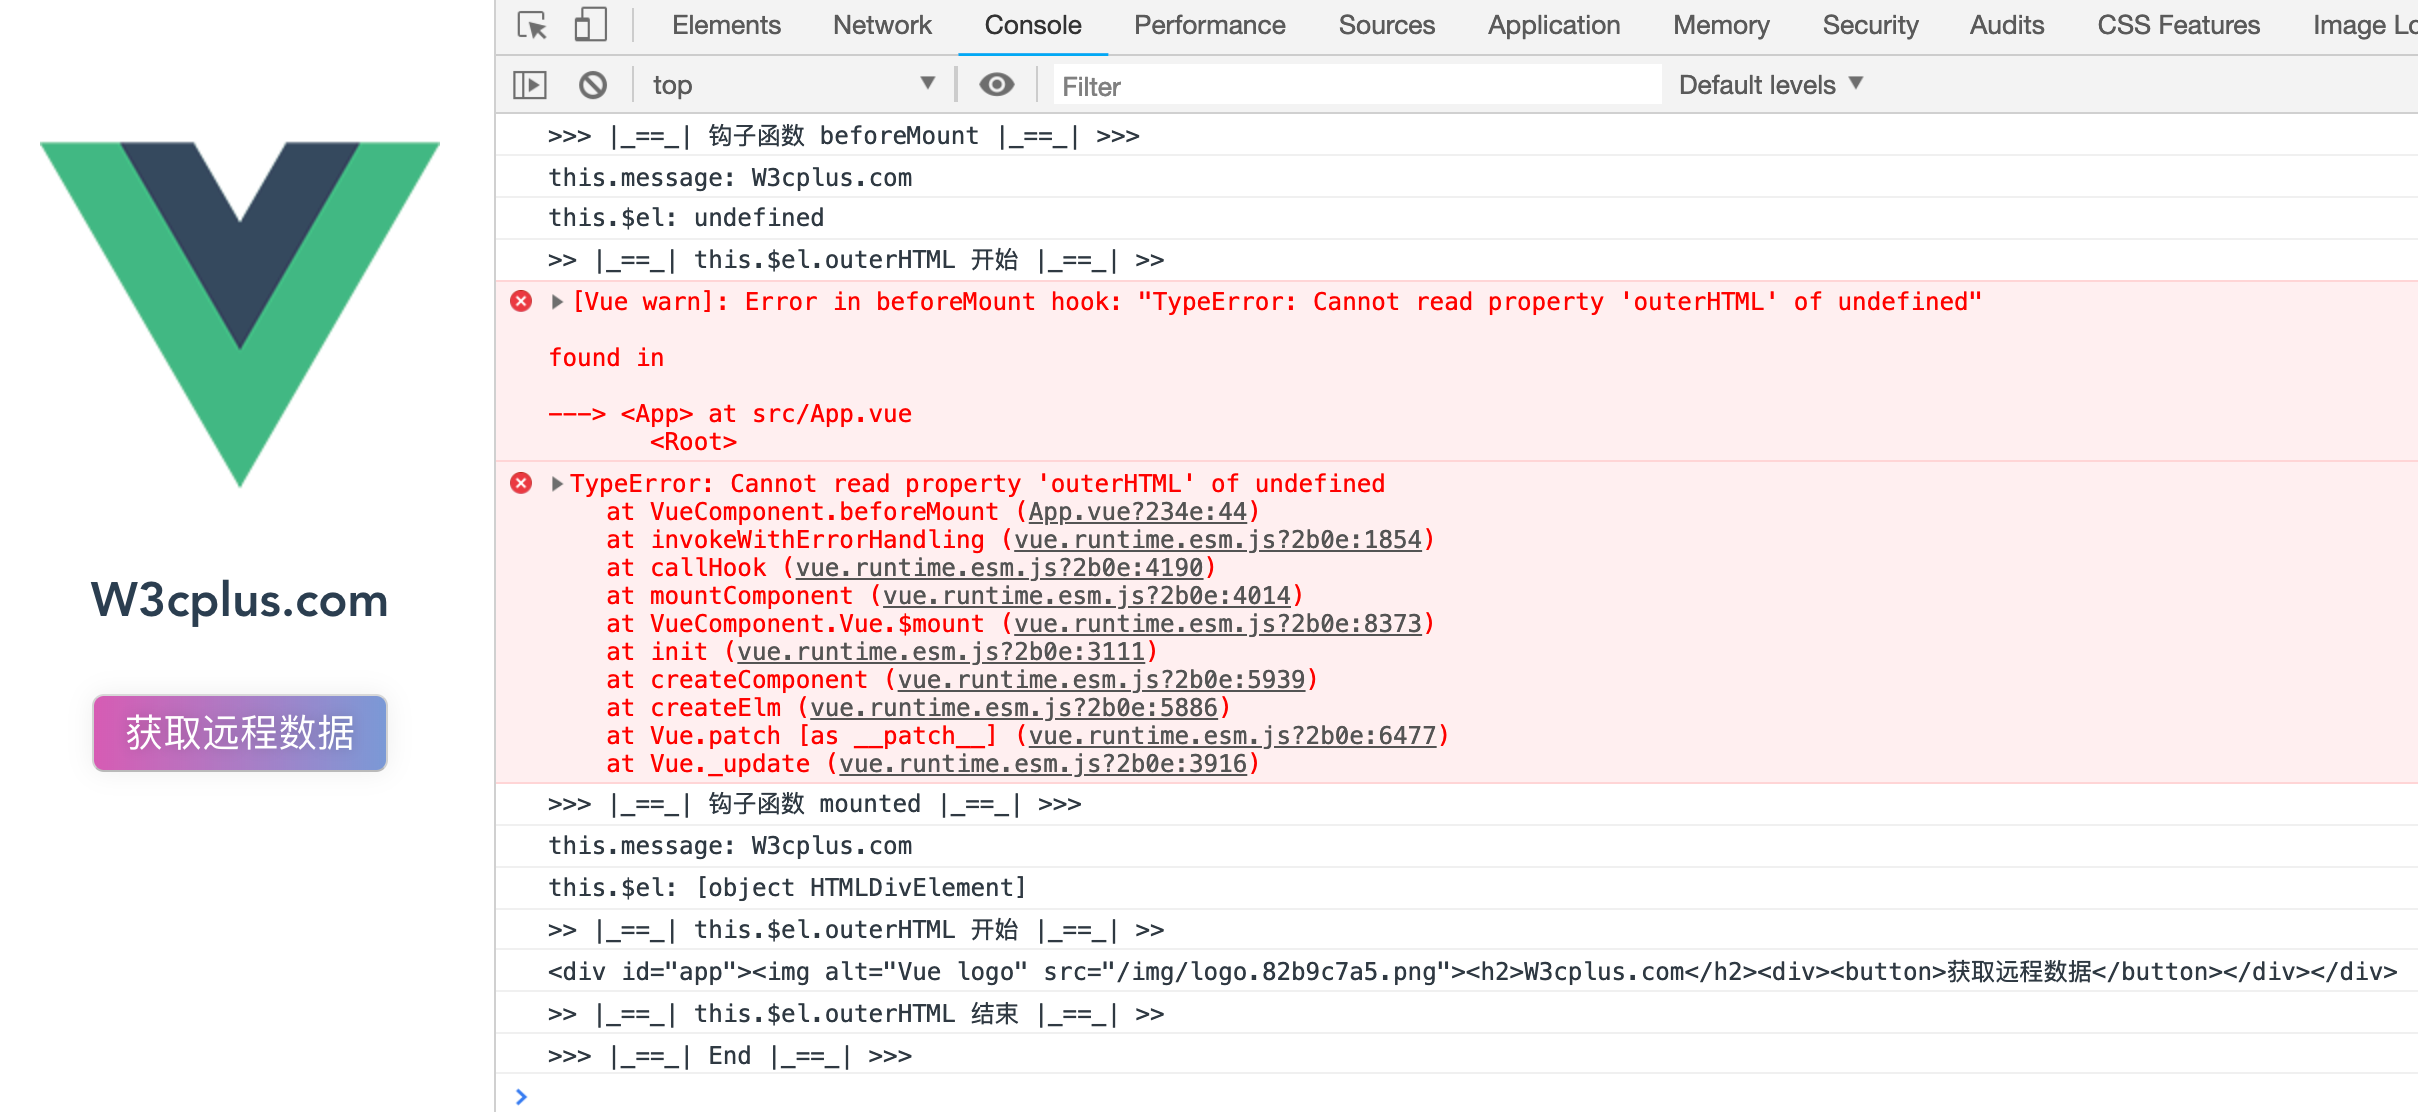The image size is (2418, 1112).
Task: Click the W3cplus.com heading
Action: pyautogui.click(x=240, y=600)
